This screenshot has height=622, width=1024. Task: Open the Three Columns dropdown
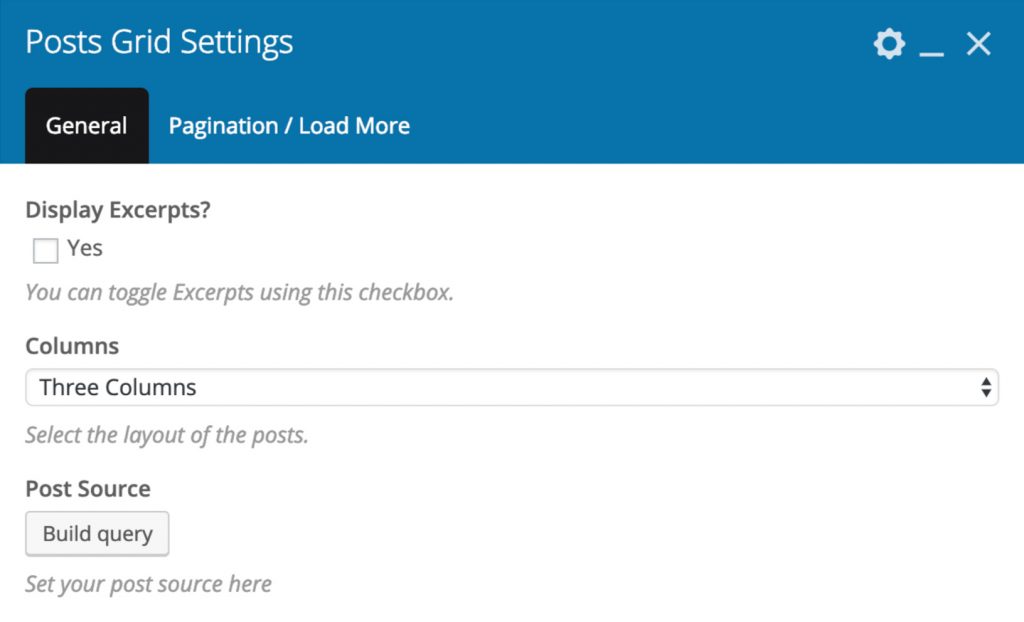(x=512, y=387)
